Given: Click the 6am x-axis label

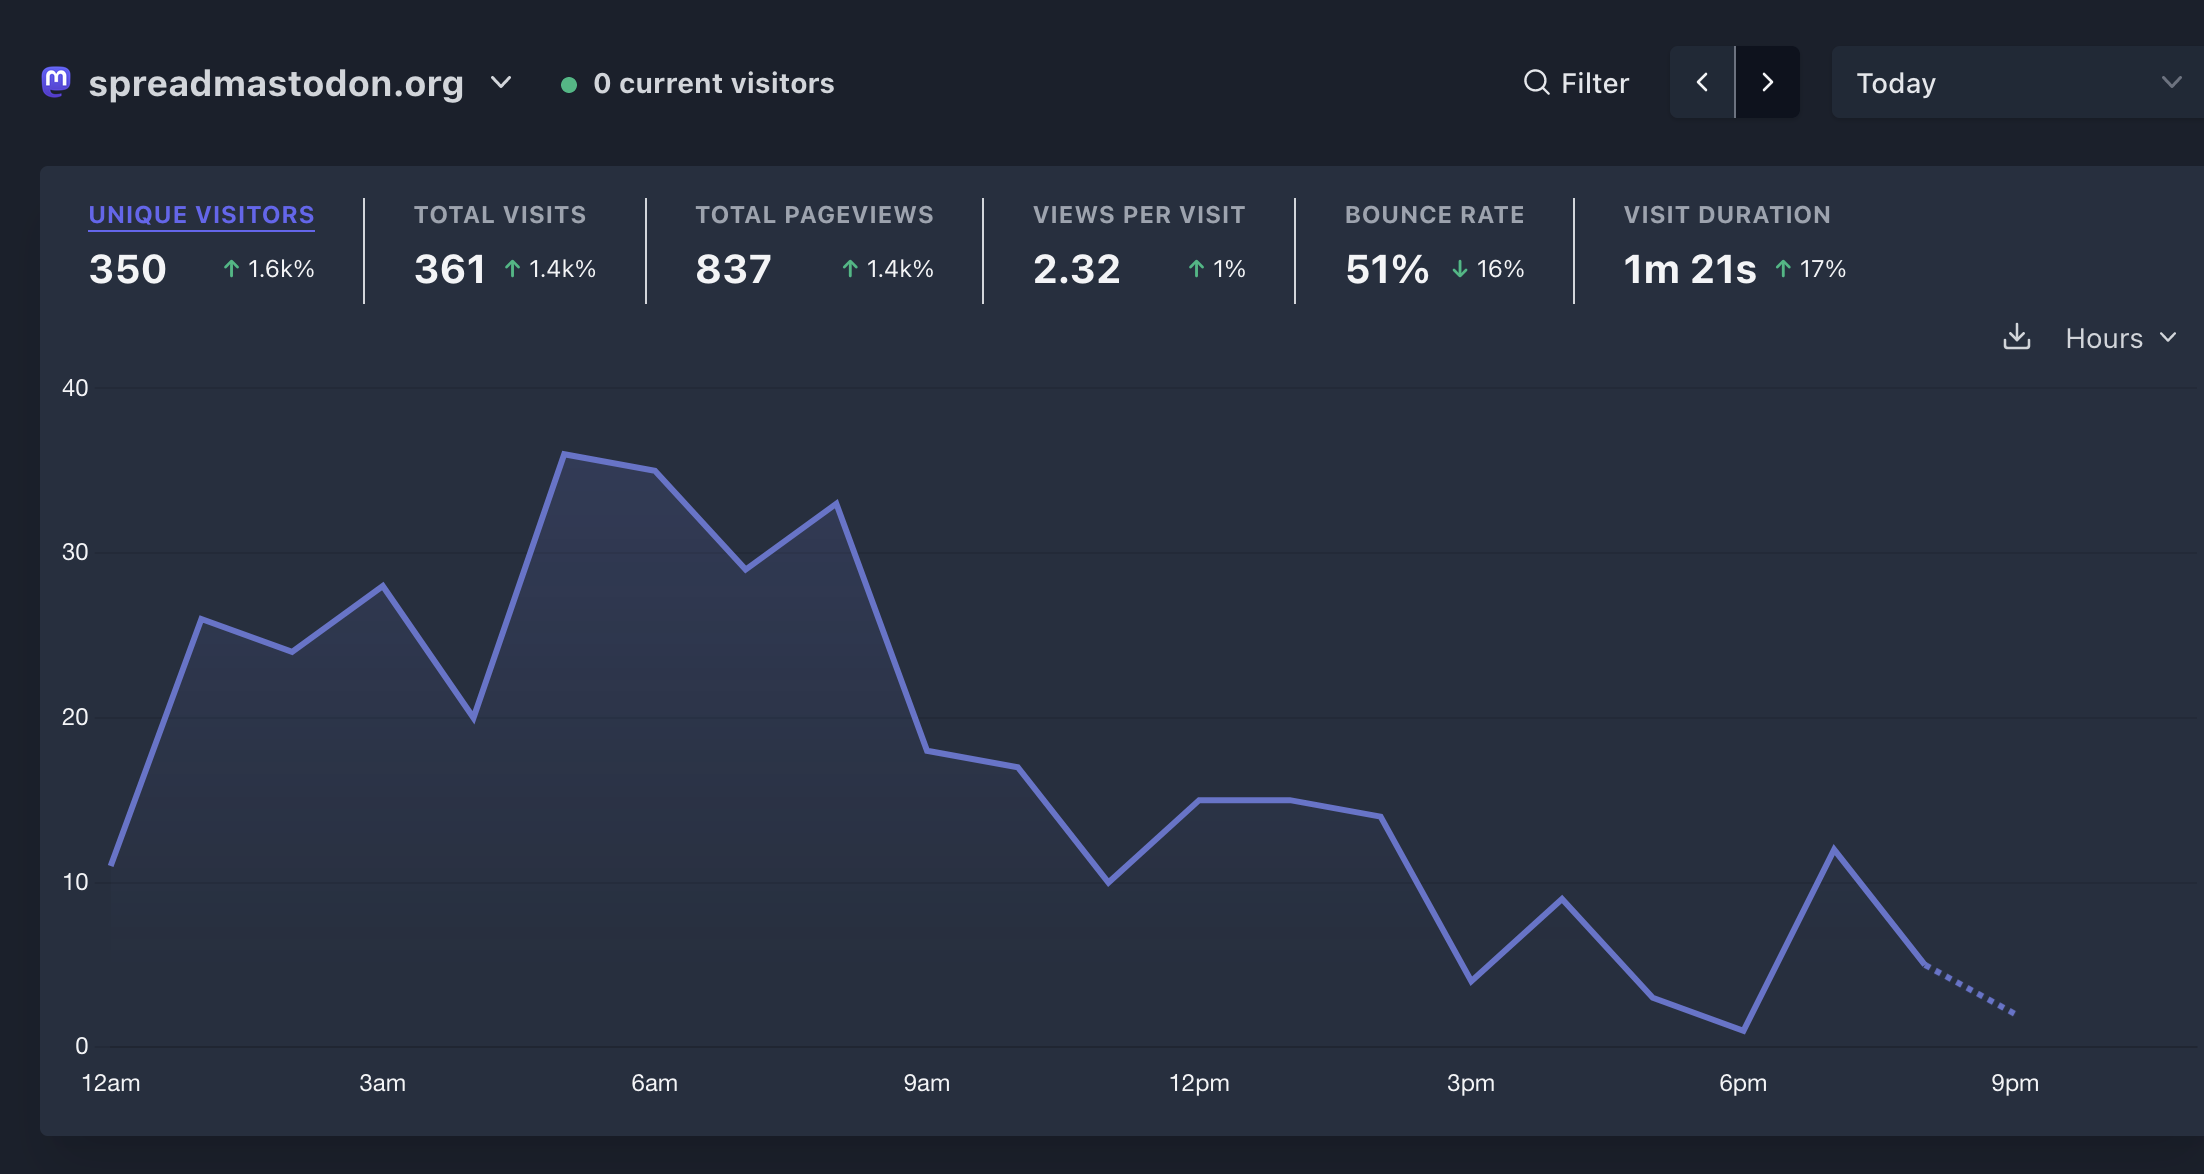Looking at the screenshot, I should click(655, 1083).
